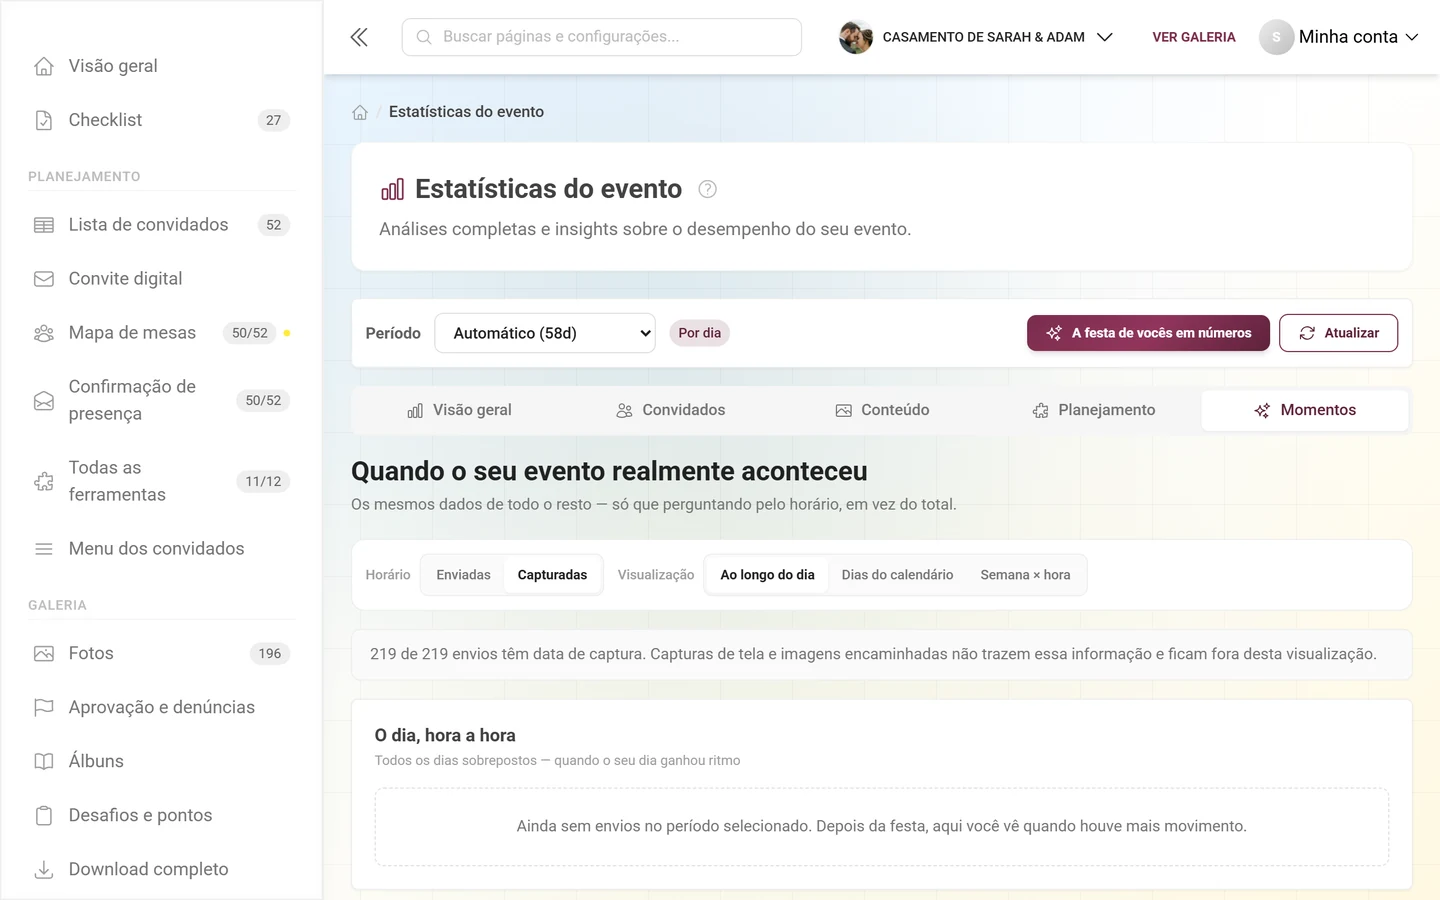The height and width of the screenshot is (900, 1440).
Task: Open the Período Automático (58d) dropdown
Action: [x=545, y=333]
